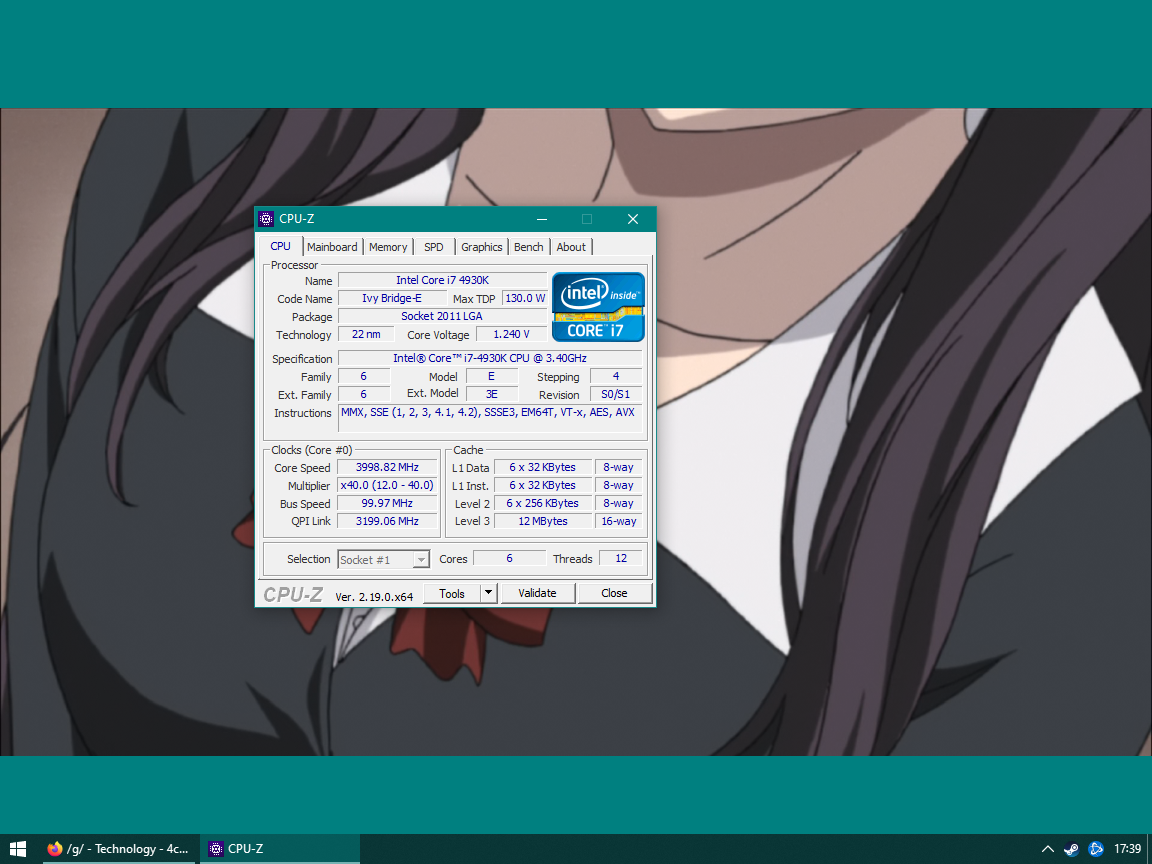
Task: Click the specification field 'i7-4930K CPU @ 3.40GHz'
Action: pos(489,359)
